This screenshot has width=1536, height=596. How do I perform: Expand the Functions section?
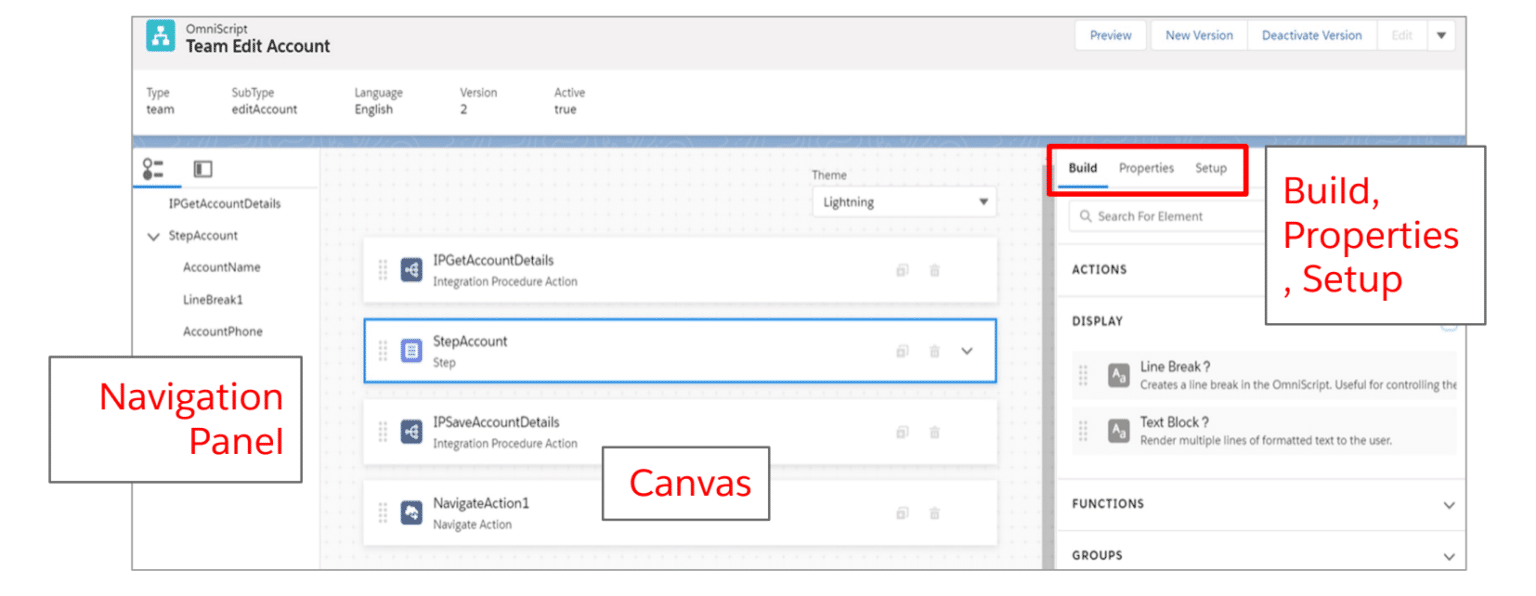[1448, 505]
